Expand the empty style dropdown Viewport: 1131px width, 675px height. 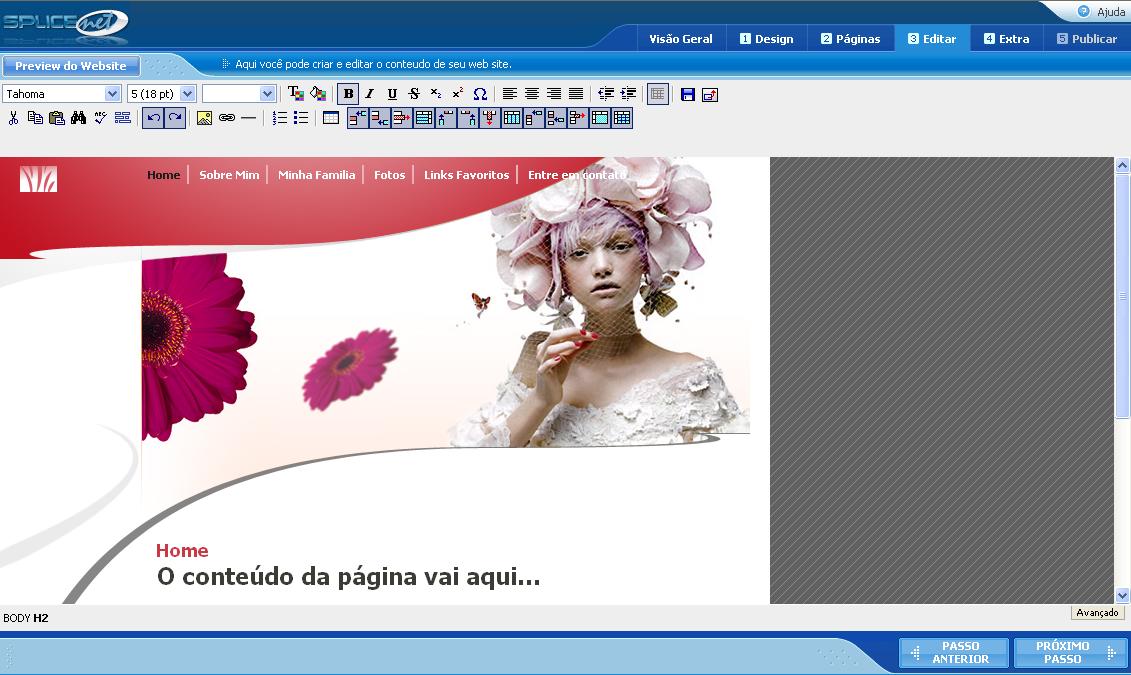click(239, 94)
